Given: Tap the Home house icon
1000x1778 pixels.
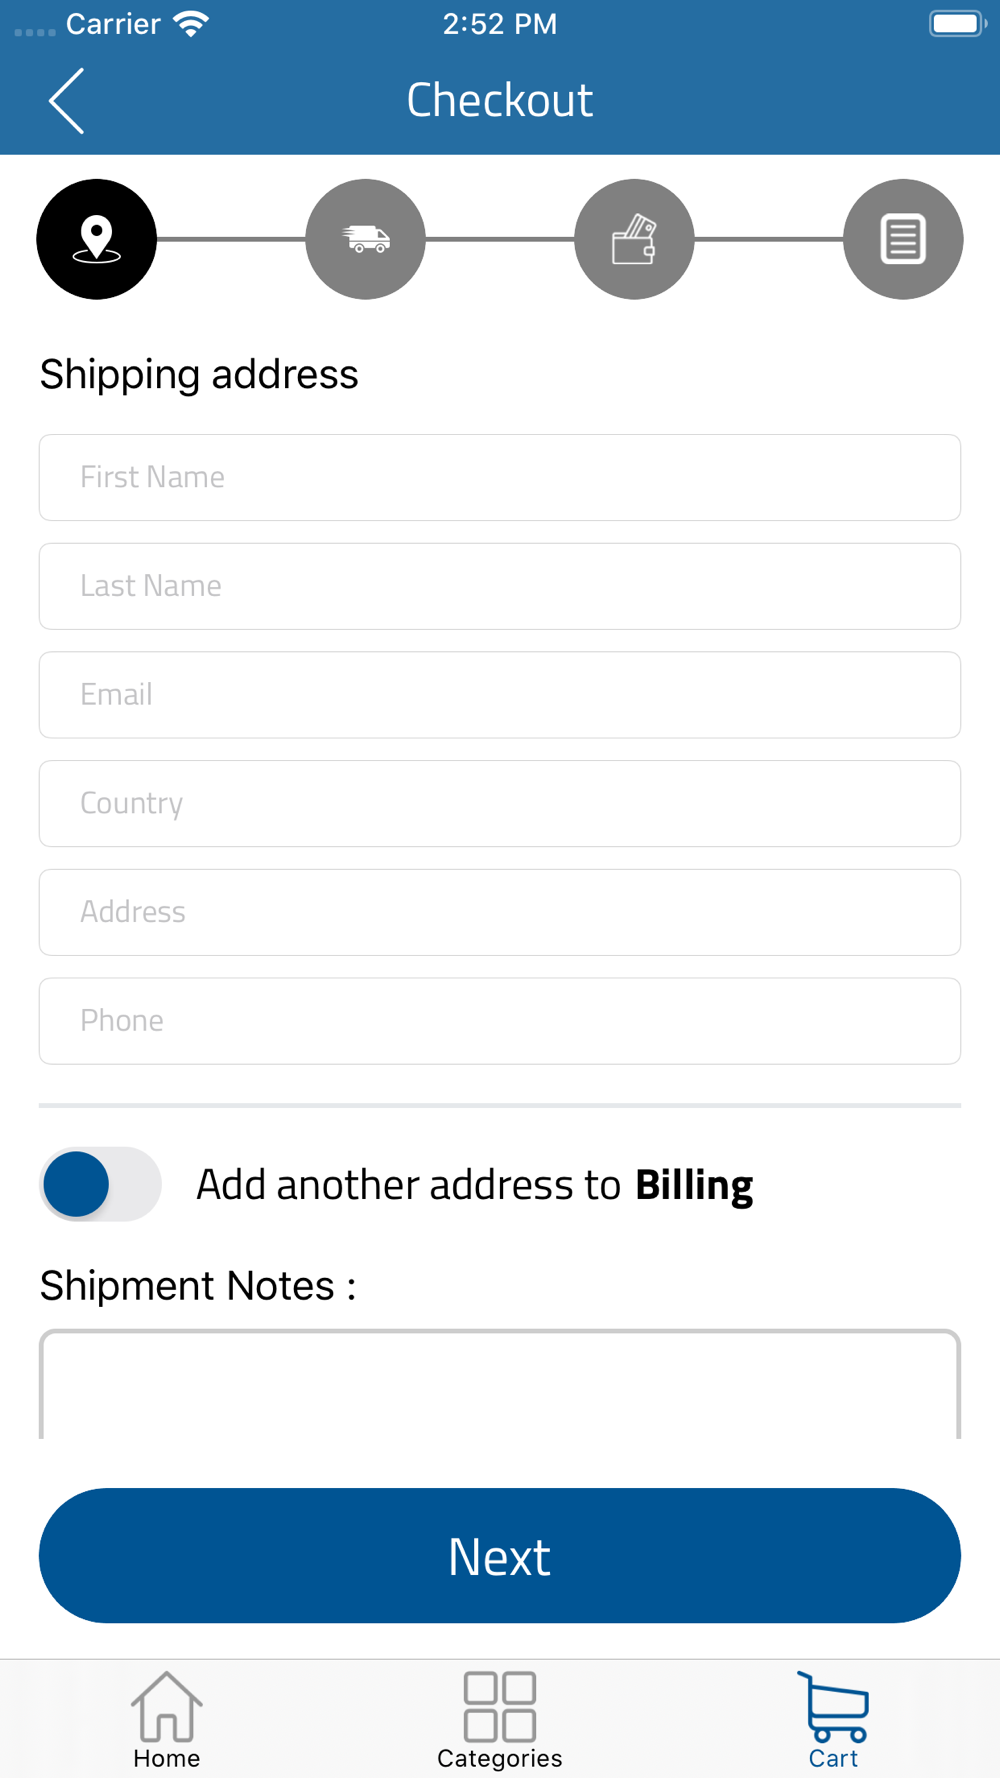Looking at the screenshot, I should click(x=167, y=1706).
